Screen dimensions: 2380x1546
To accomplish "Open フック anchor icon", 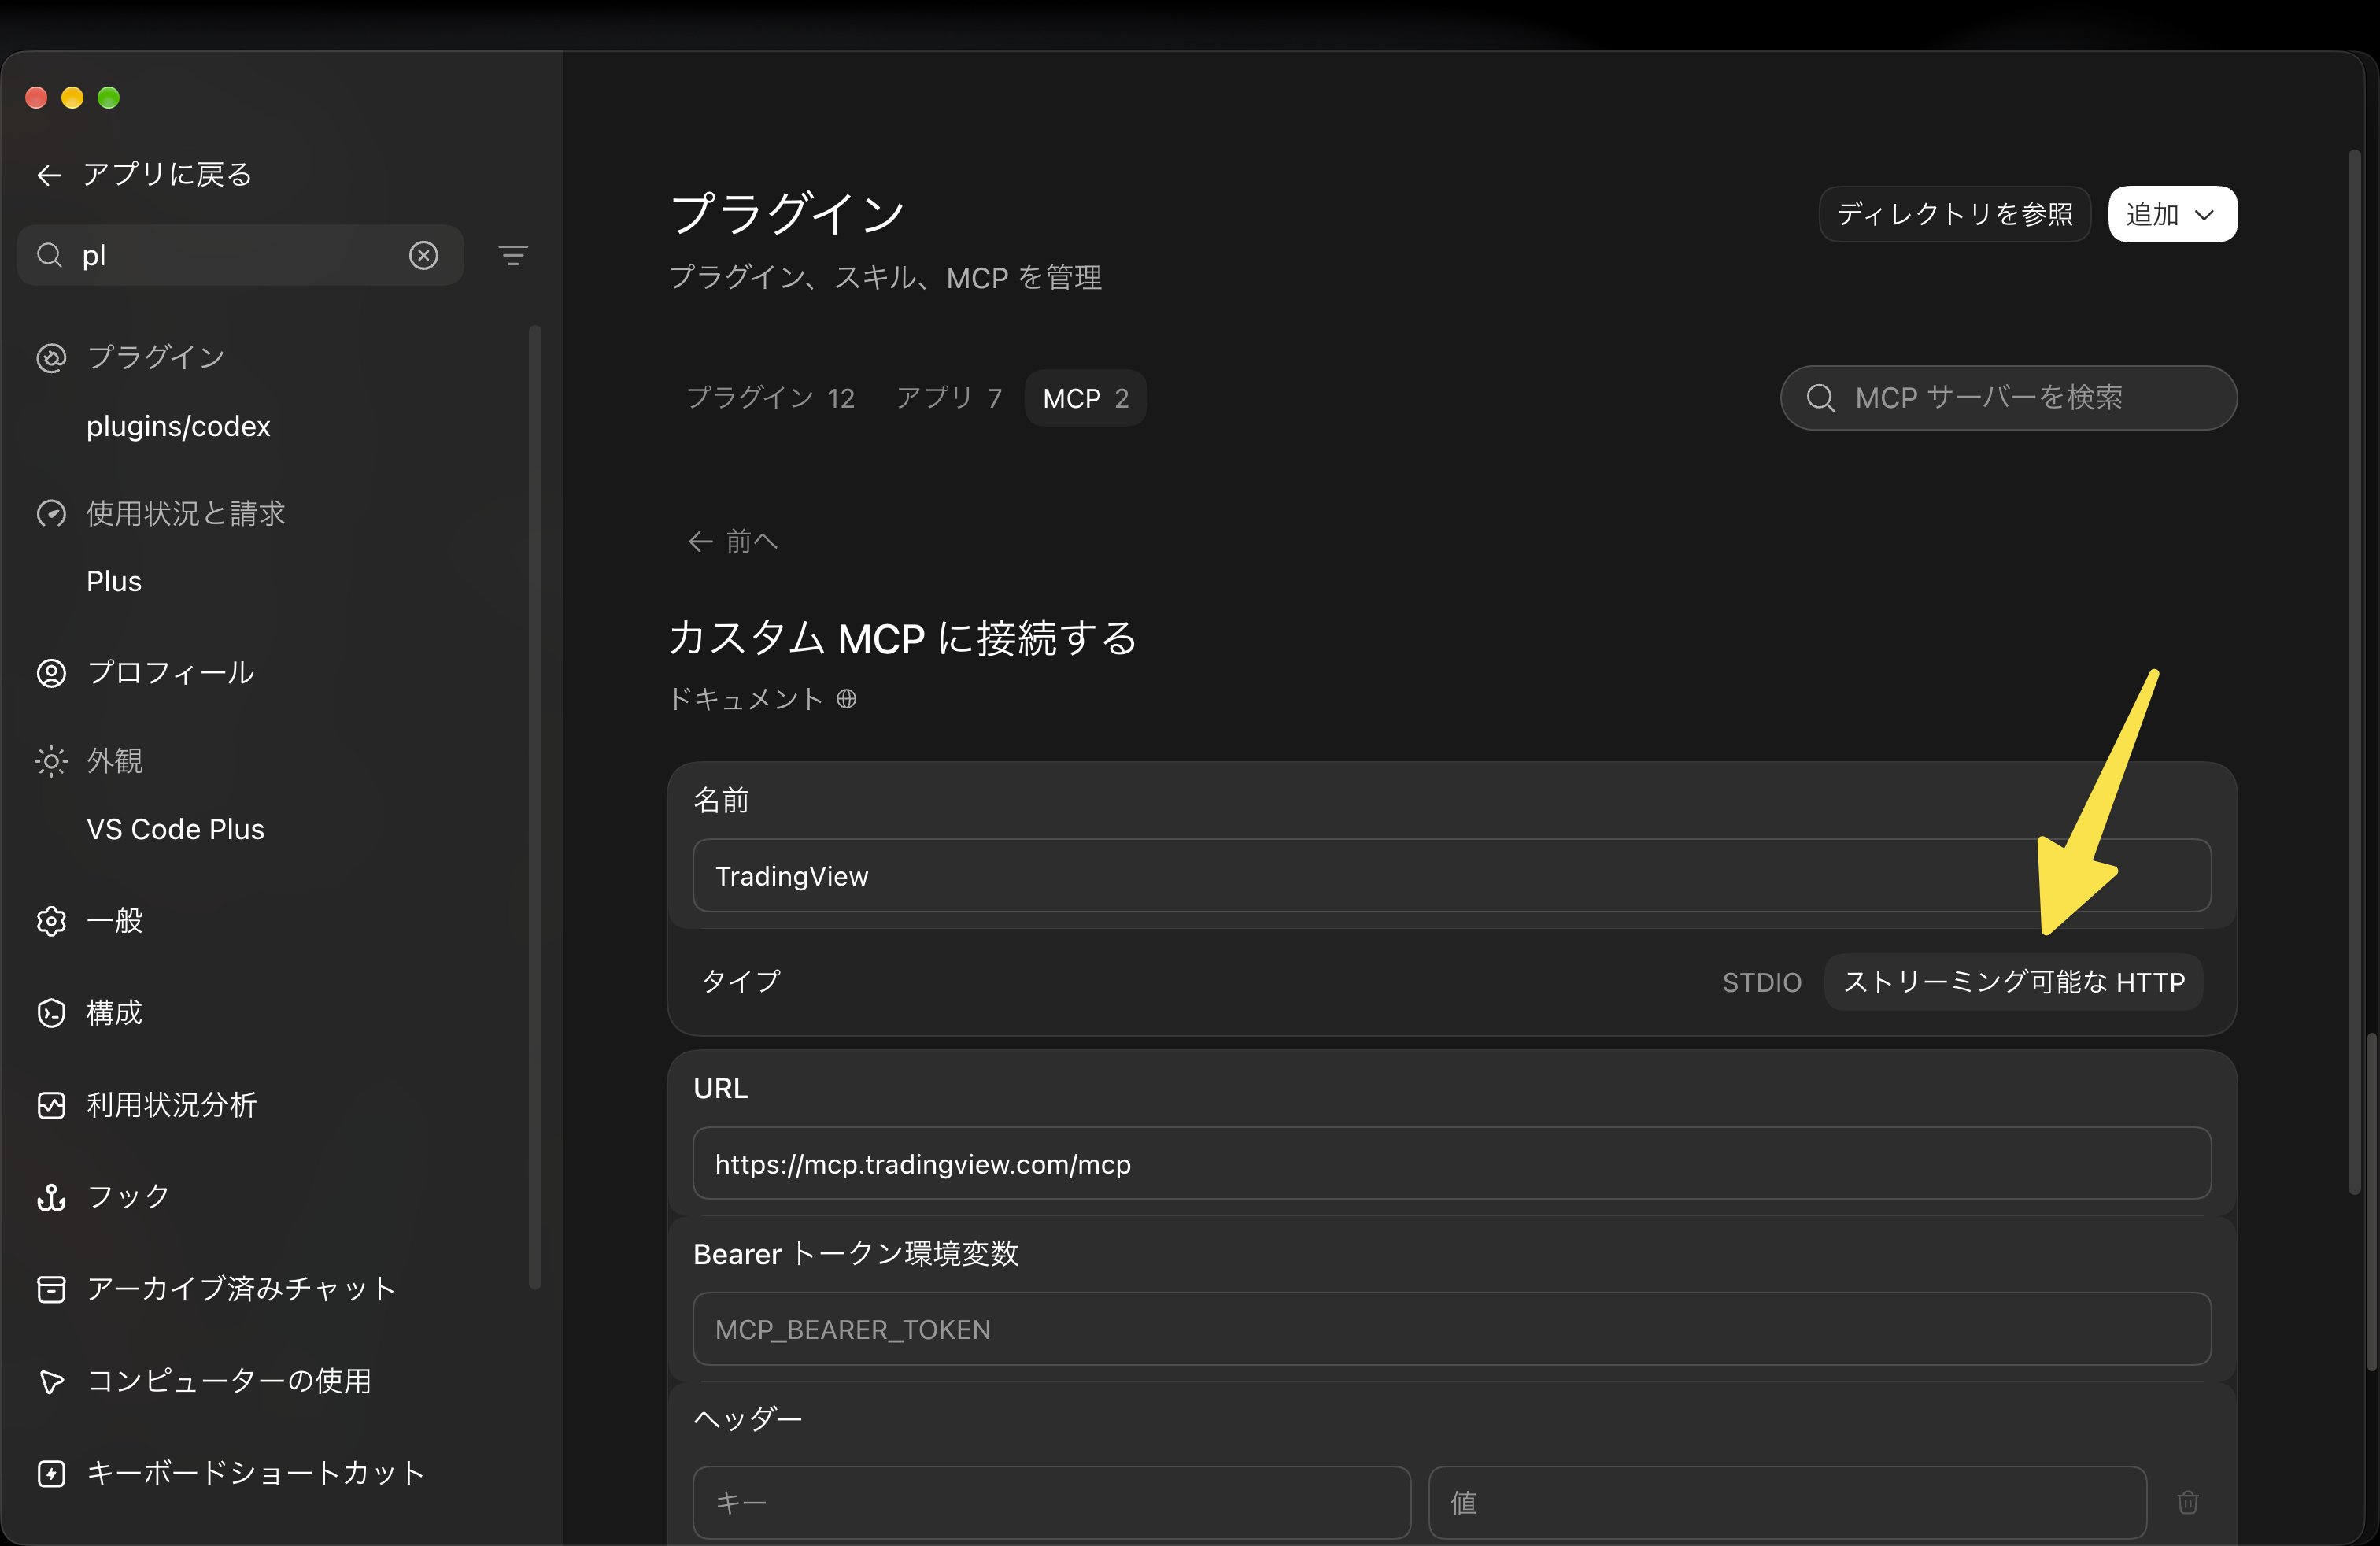I will pos(51,1197).
